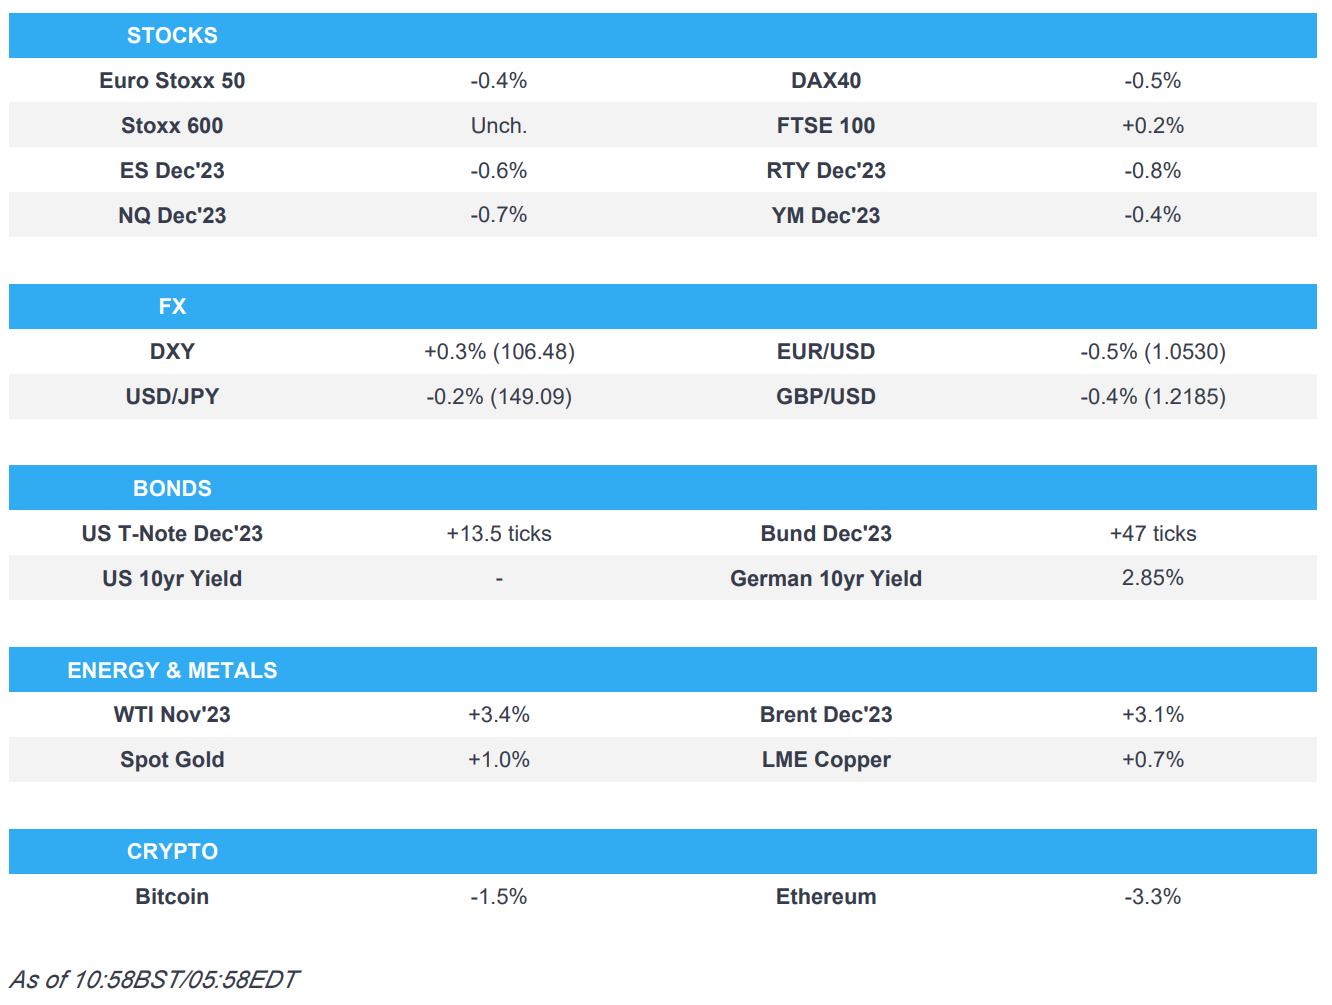1332x1005 pixels.
Task: Click the CRYPTO section header
Action: coord(172,852)
